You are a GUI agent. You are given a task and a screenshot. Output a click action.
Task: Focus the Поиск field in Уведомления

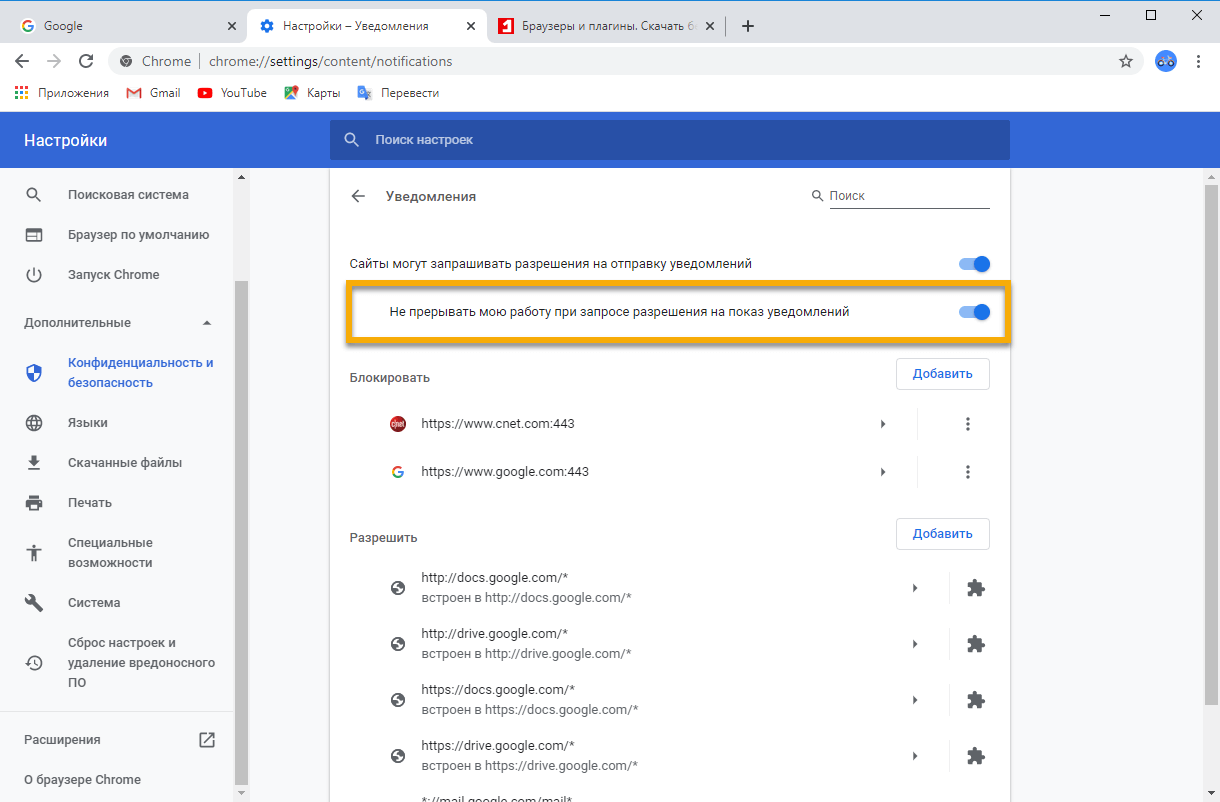click(909, 196)
